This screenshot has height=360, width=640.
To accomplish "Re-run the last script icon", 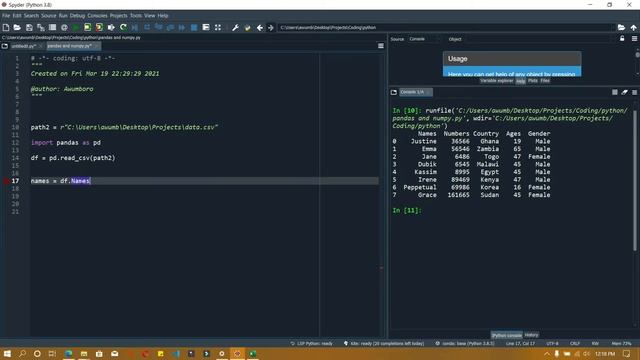I will (123, 27).
